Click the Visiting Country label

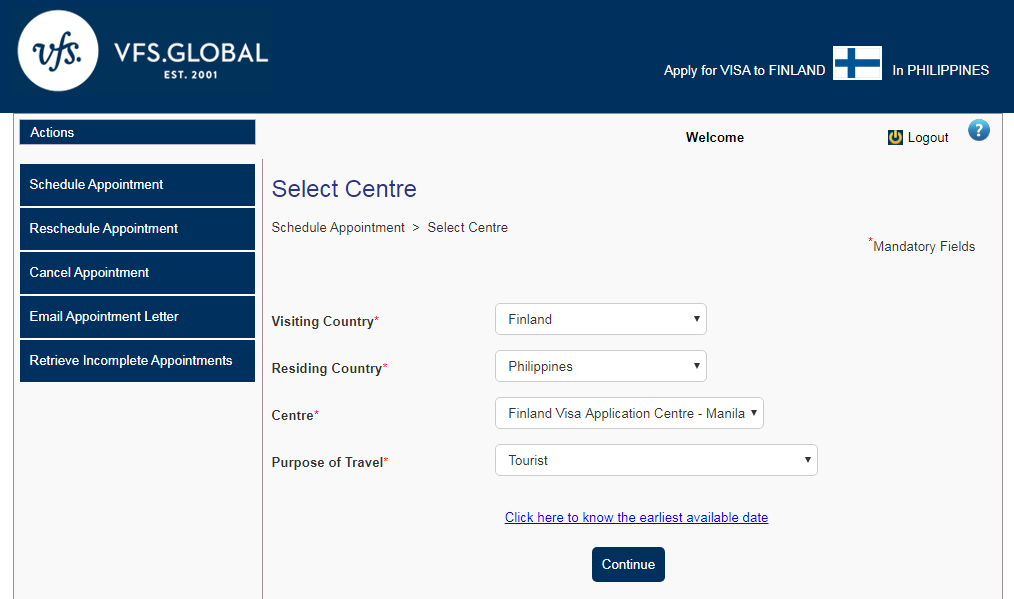click(325, 321)
